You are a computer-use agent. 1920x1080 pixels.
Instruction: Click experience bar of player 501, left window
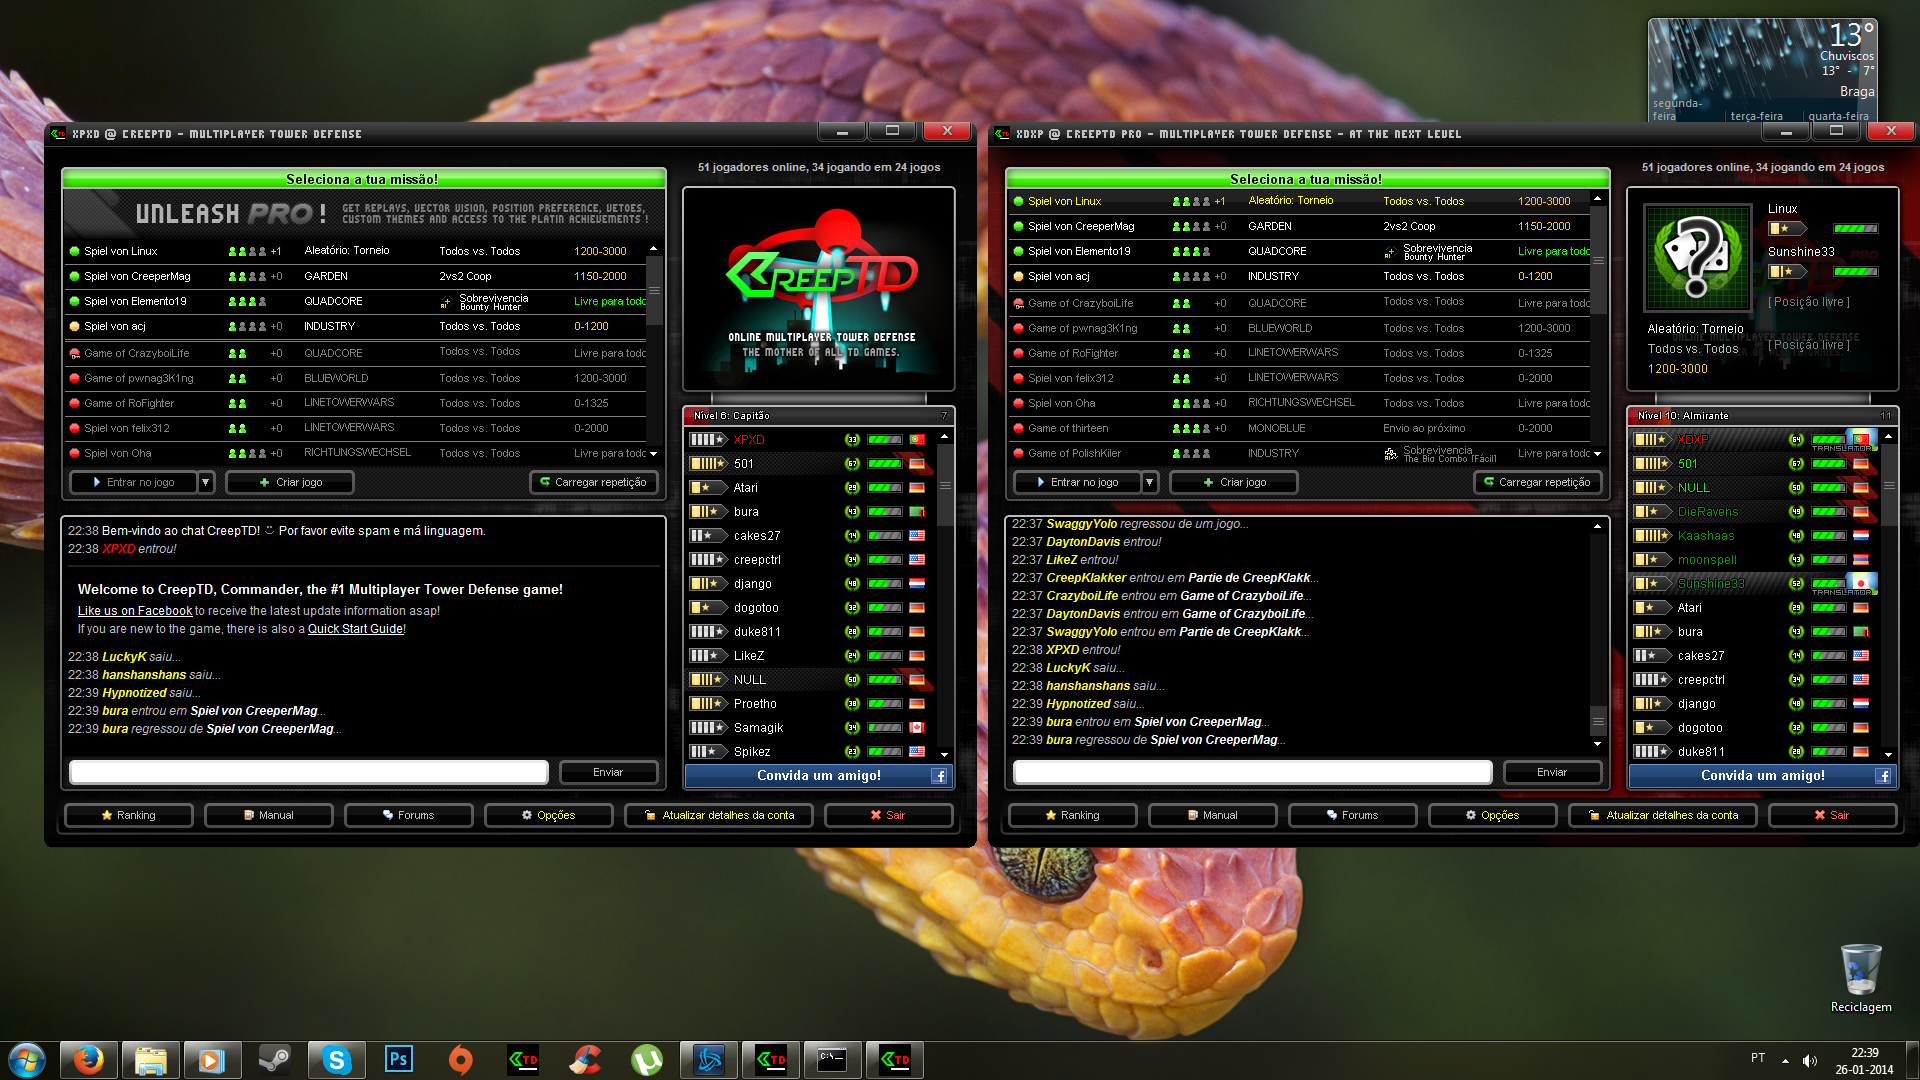pyautogui.click(x=884, y=464)
